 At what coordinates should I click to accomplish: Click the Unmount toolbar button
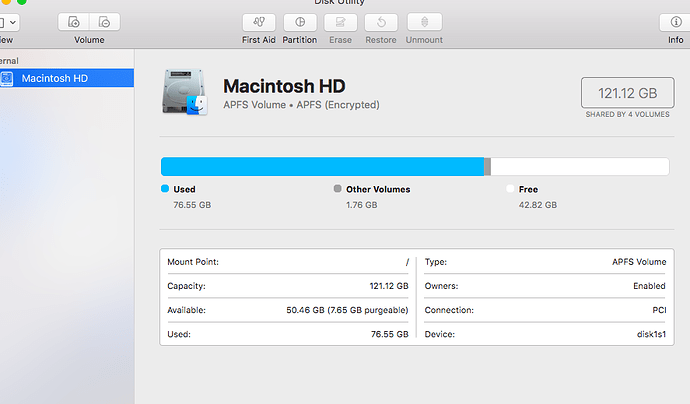[x=425, y=22]
